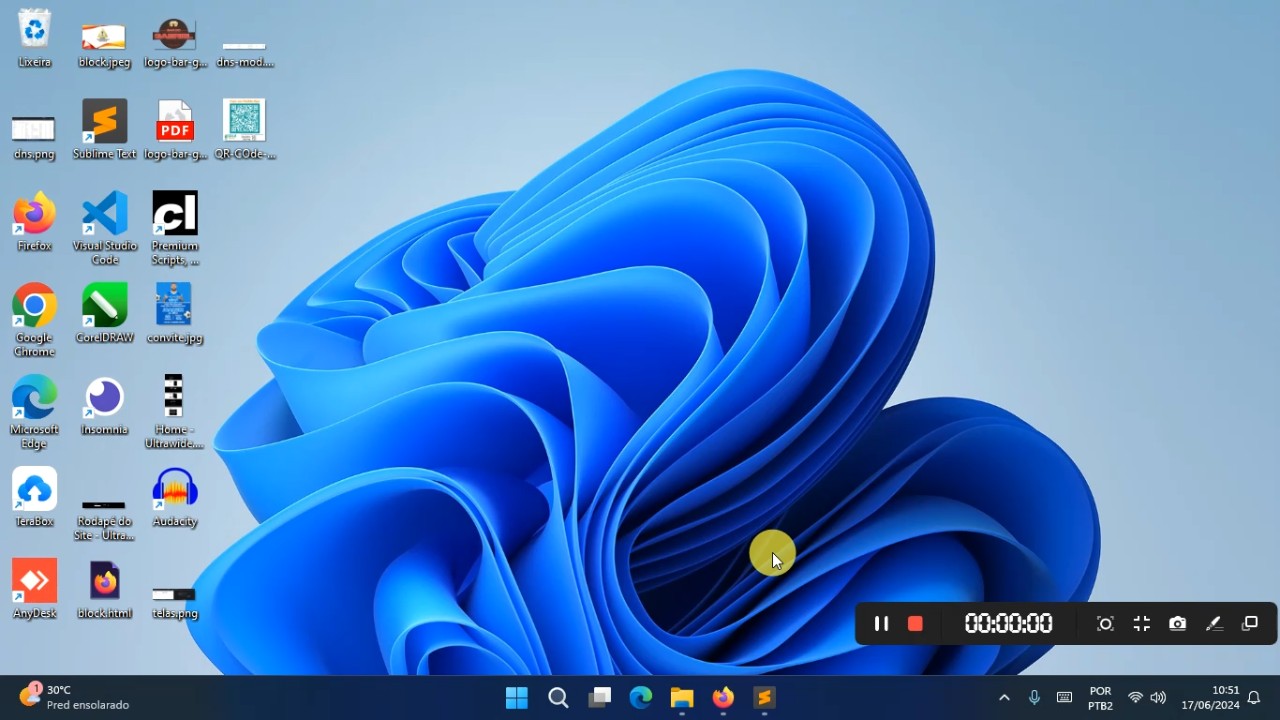The width and height of the screenshot is (1280, 720).
Task: Collapse the recorder bar with the shrink icon
Action: tap(1142, 624)
